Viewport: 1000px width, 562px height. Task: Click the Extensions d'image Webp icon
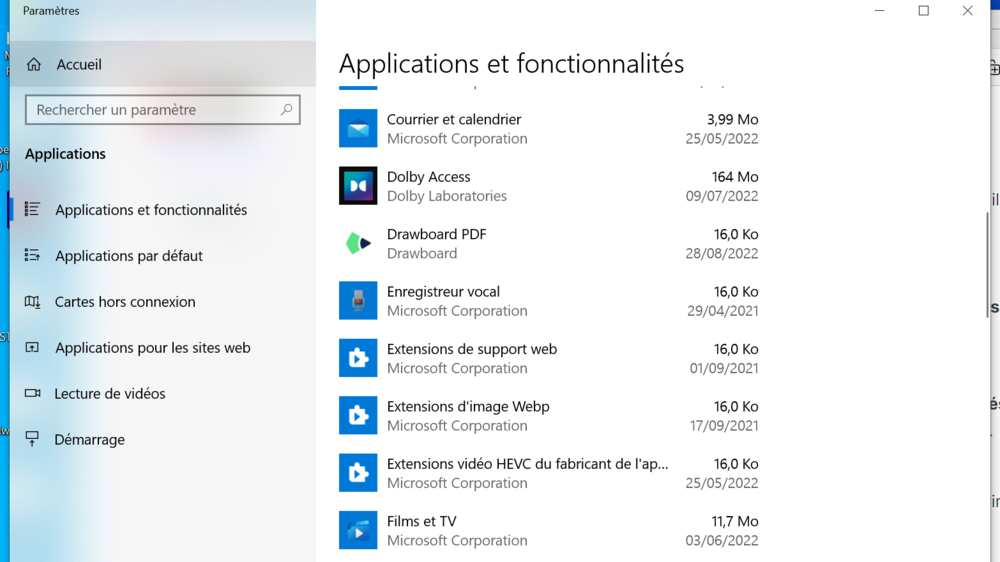(x=358, y=415)
